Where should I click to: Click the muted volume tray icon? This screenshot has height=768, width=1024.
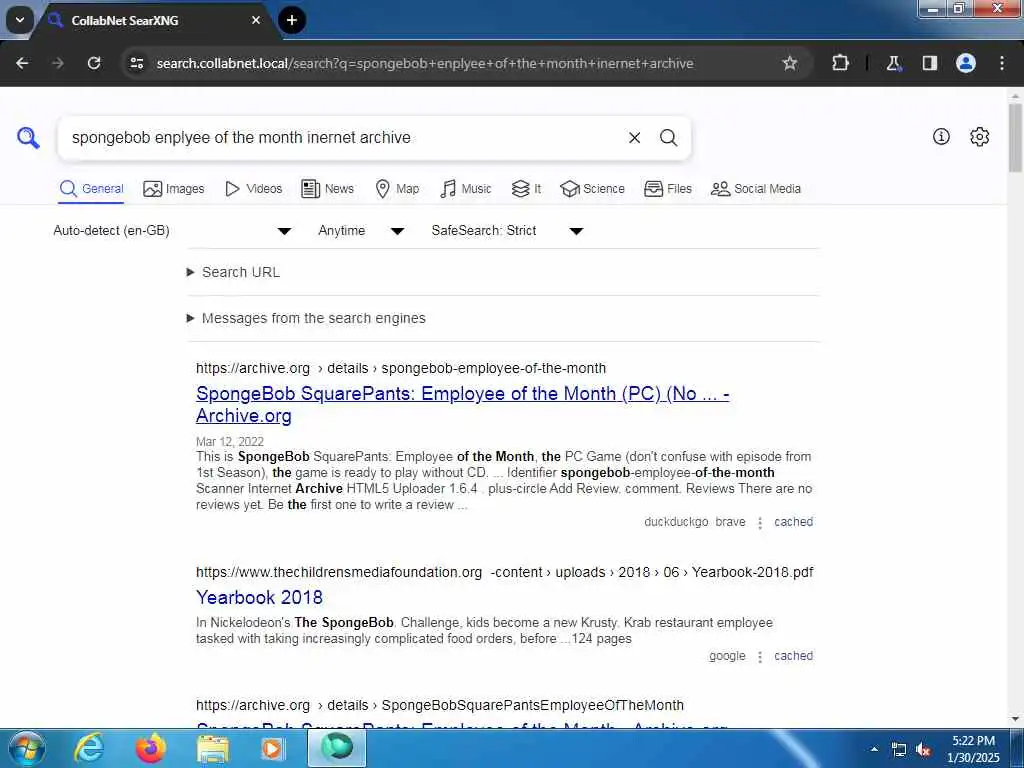point(923,750)
